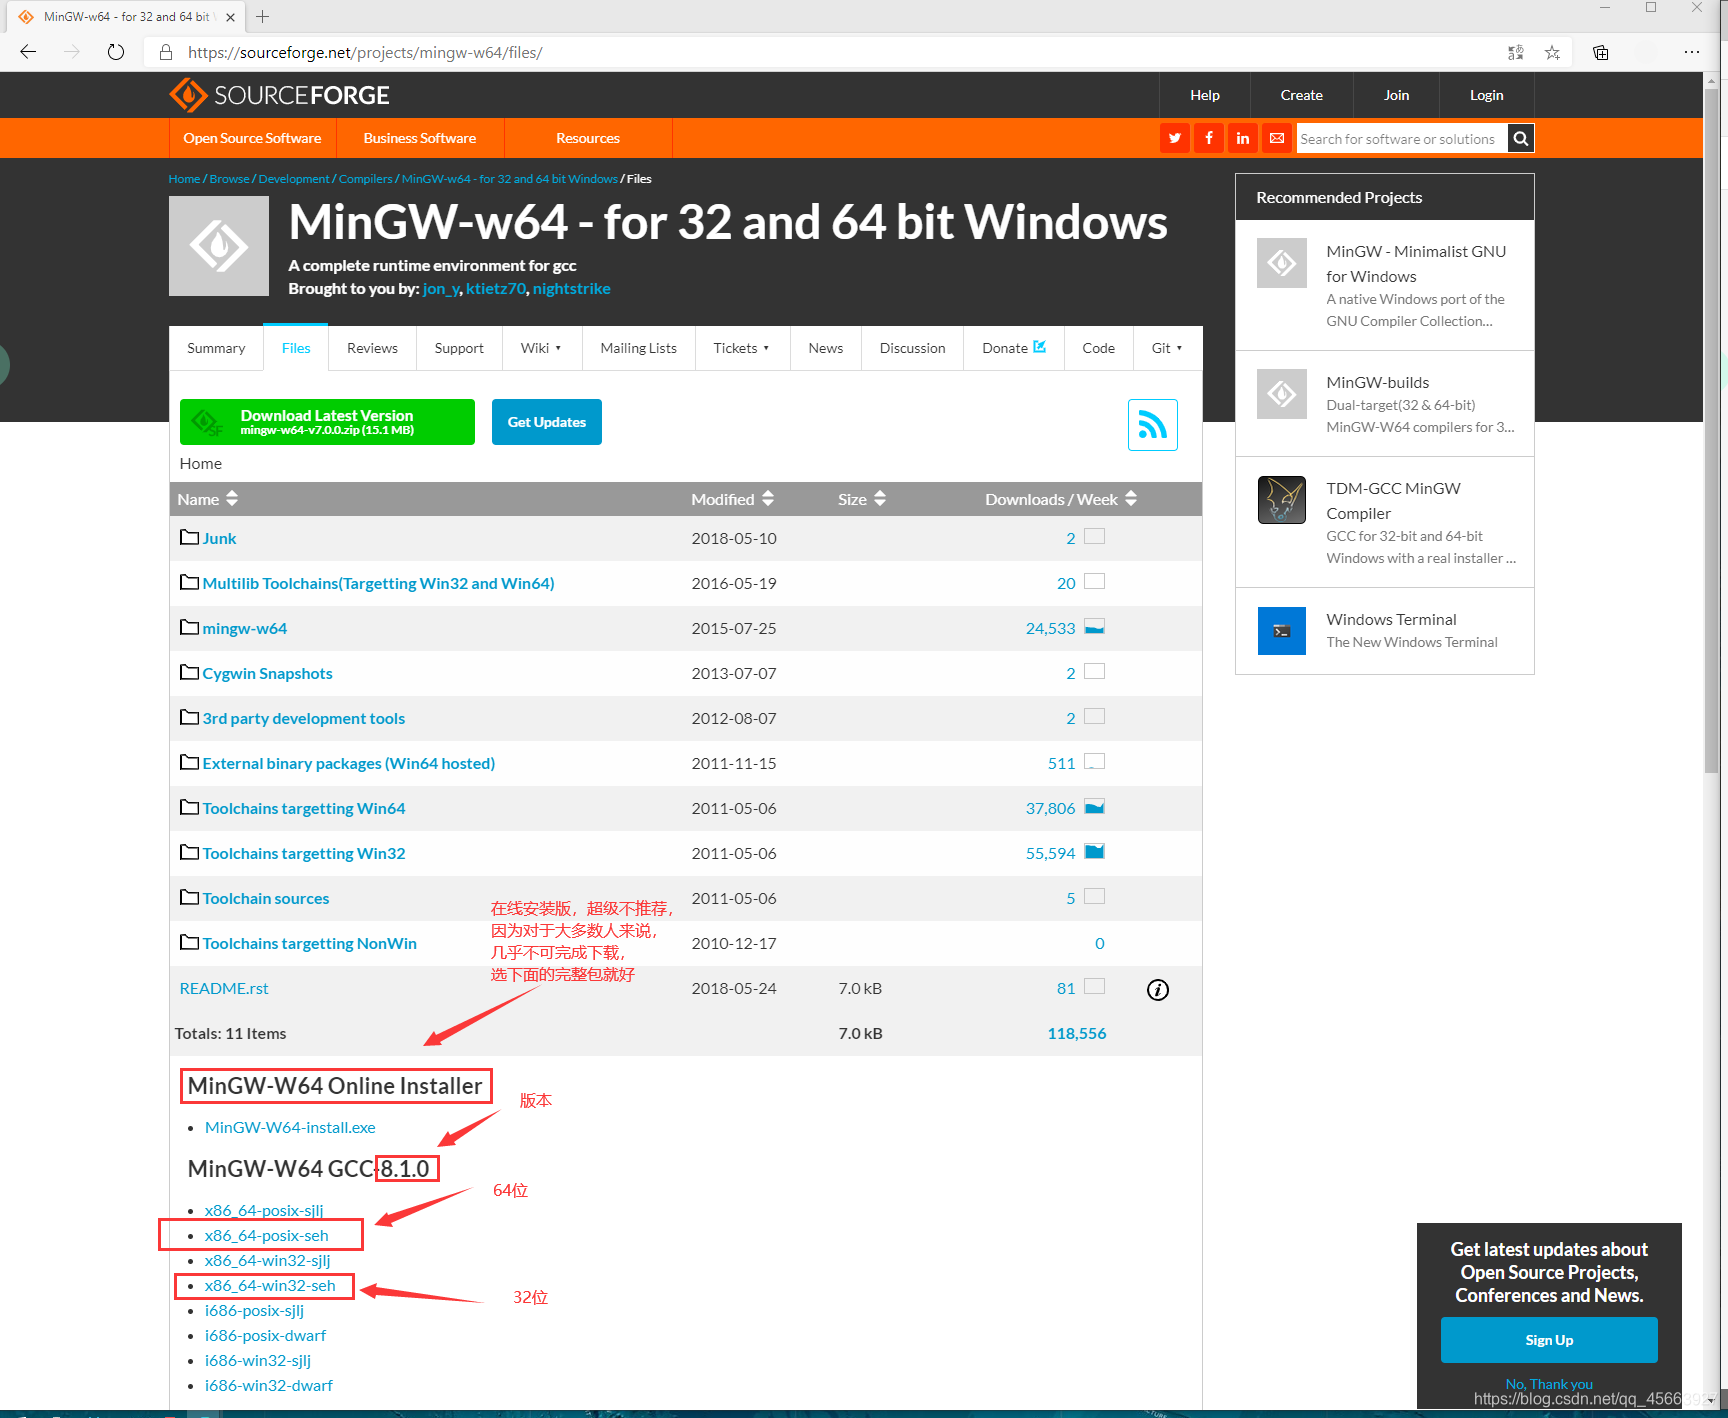This screenshot has width=1728, height=1418.
Task: Close the MinGW-w64 browser tab
Action: pos(230,17)
